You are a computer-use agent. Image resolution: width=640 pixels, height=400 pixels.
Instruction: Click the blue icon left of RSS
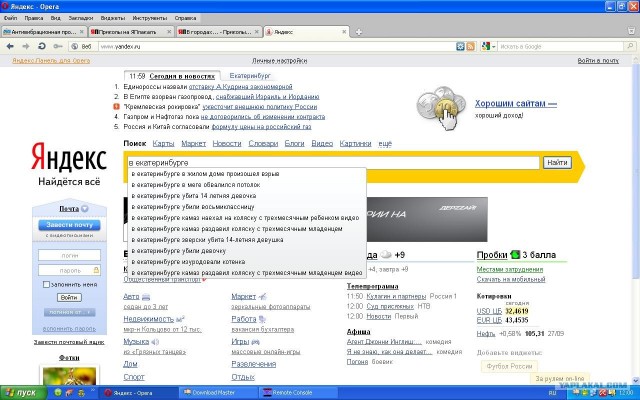coord(460,47)
